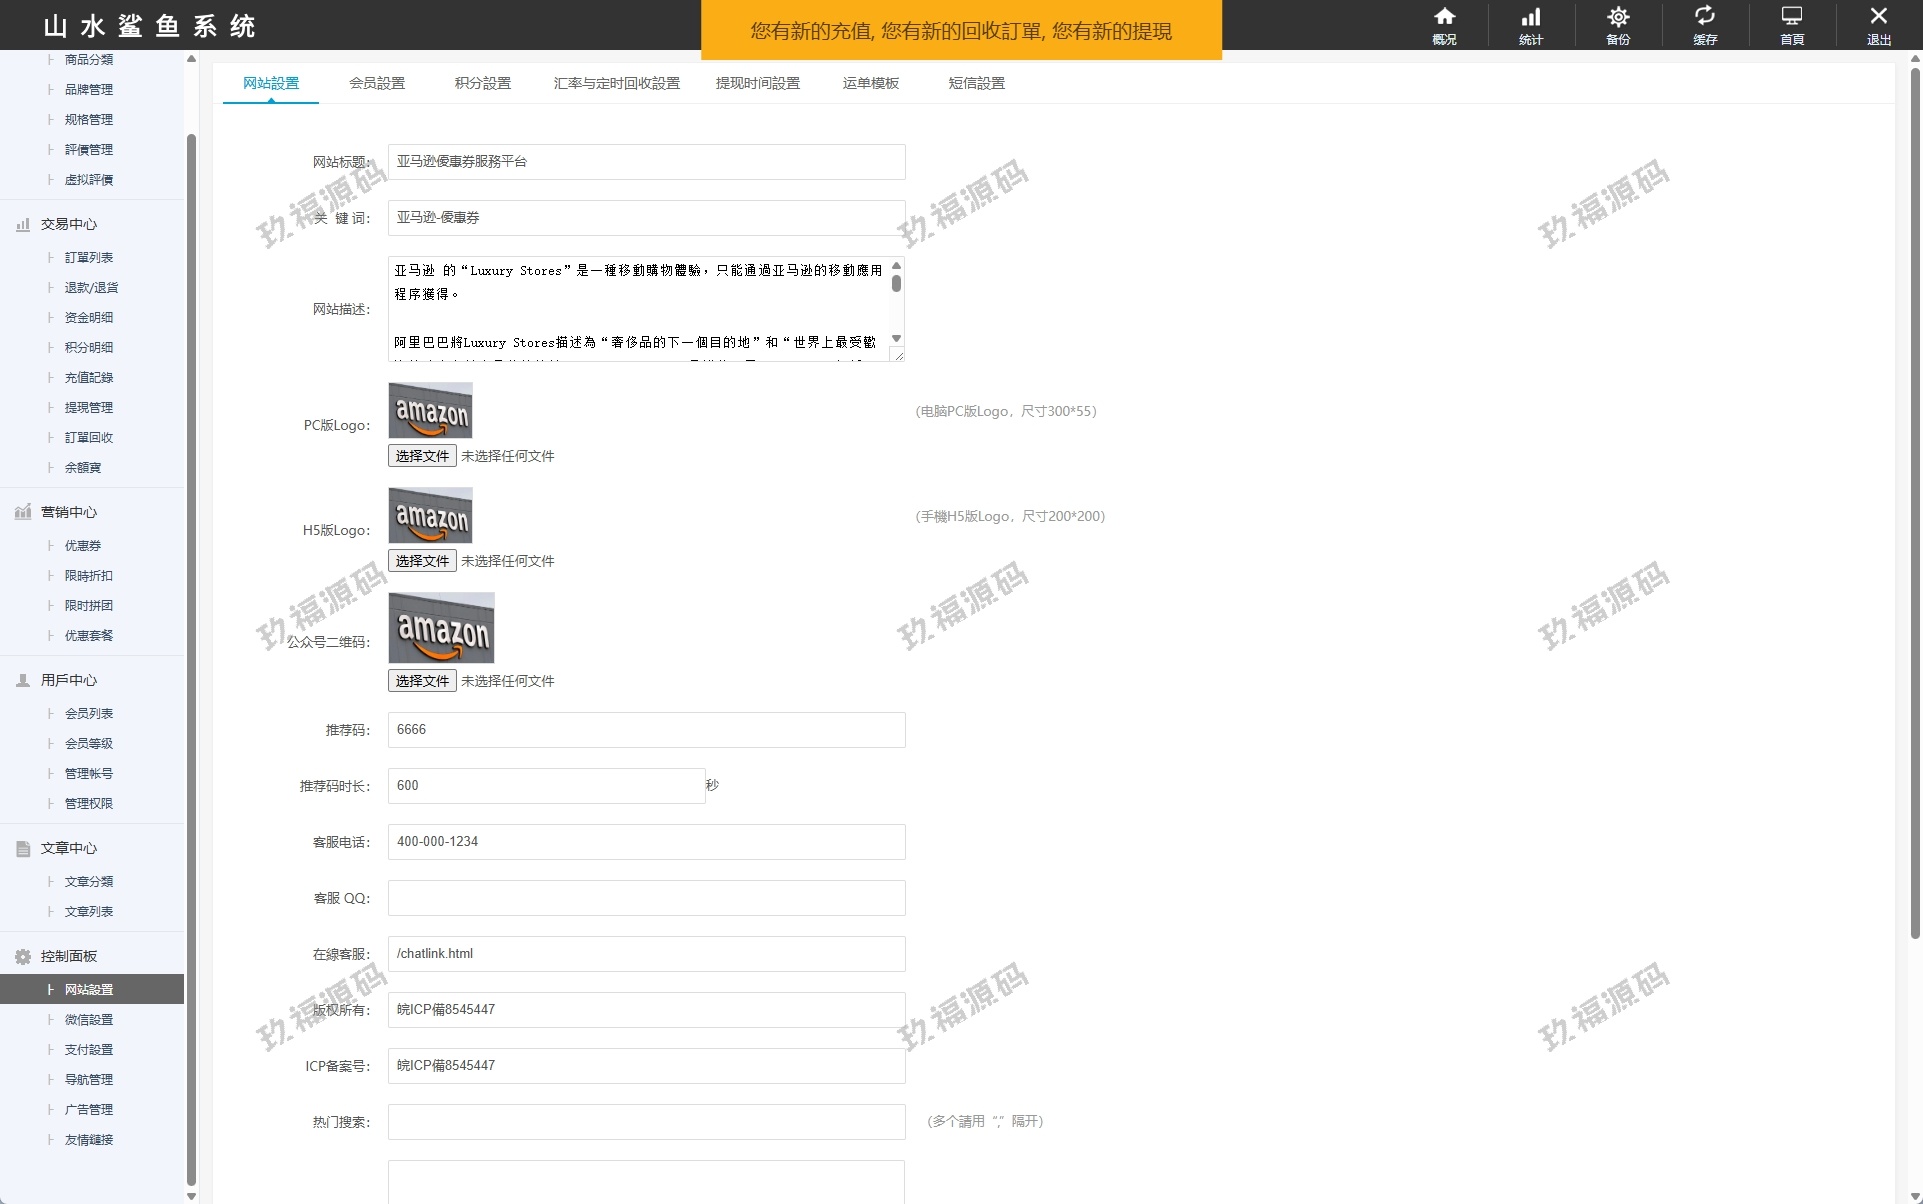Viewport: 1923px width, 1204px height.
Task: Open the 首页 monitor icon
Action: click(1792, 17)
